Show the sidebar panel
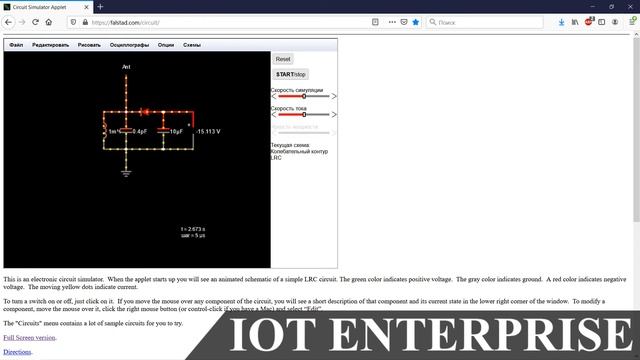 602,22
